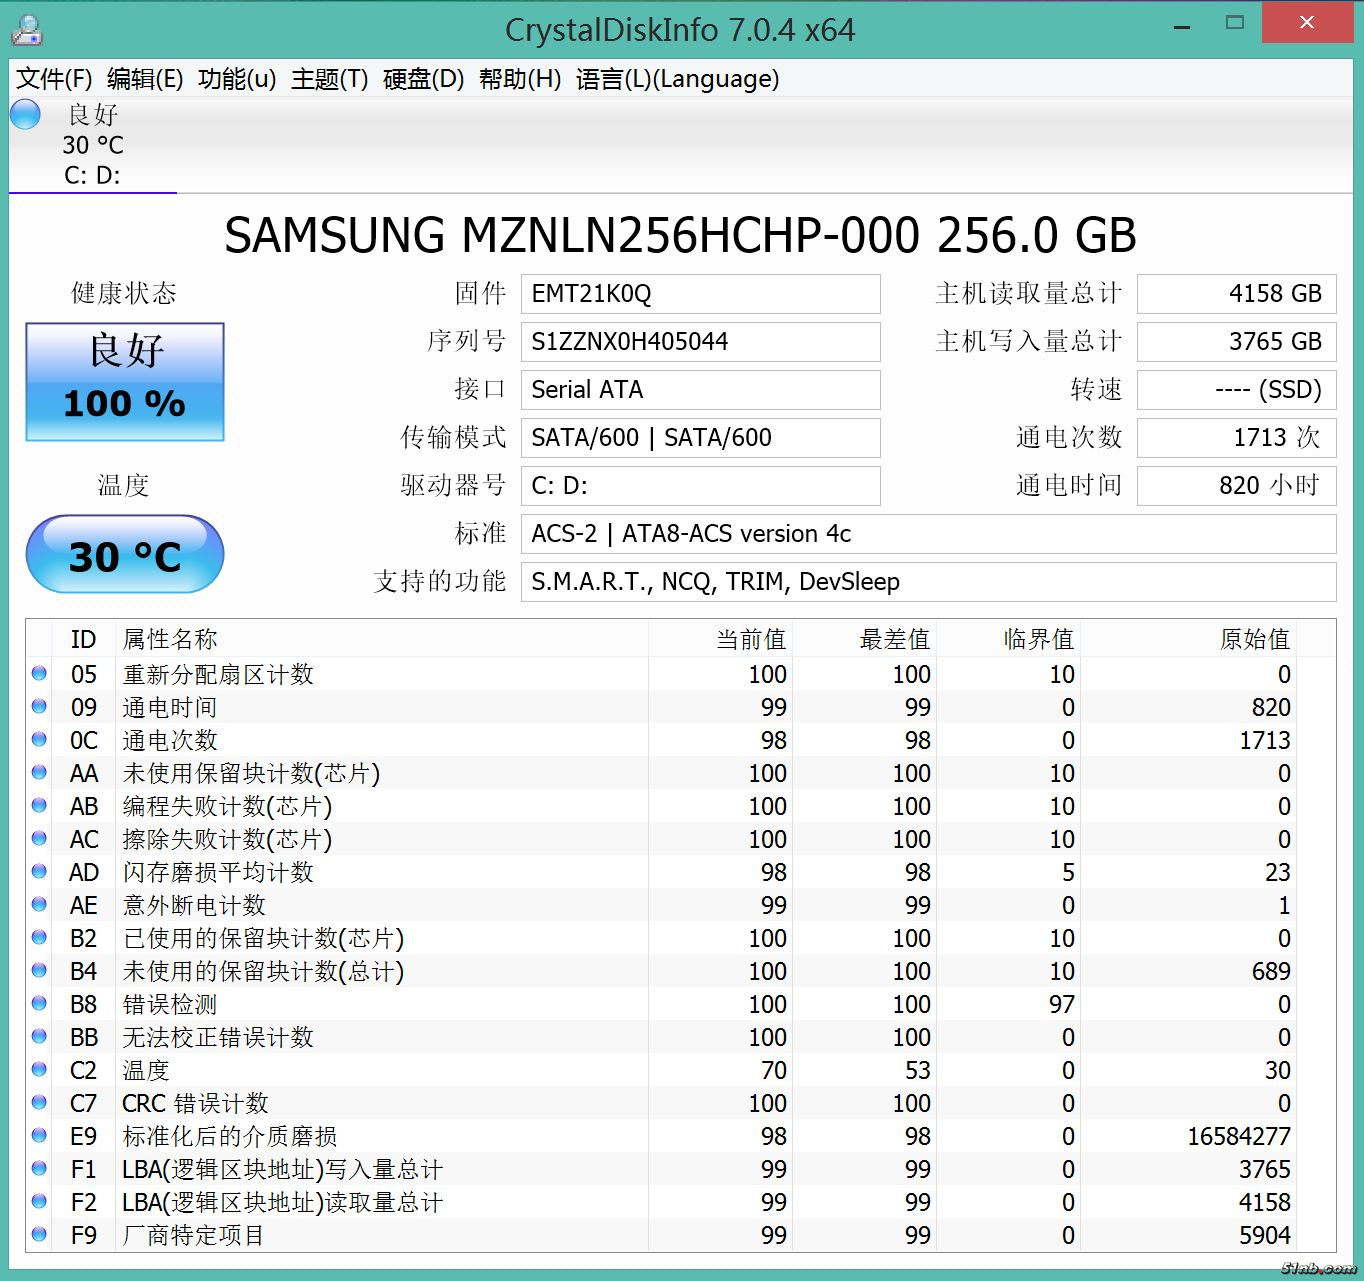
Task: Click status icon for attribute 05 row
Action: click(x=39, y=674)
